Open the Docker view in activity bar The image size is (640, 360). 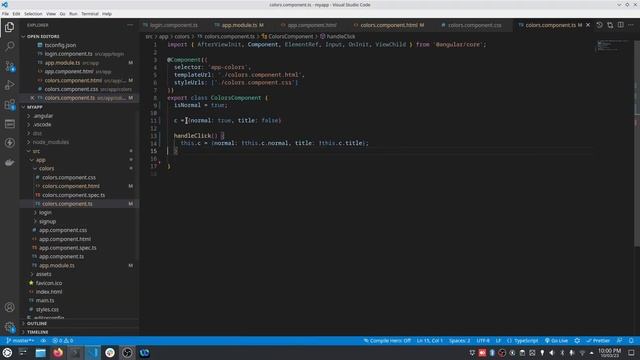(9, 162)
